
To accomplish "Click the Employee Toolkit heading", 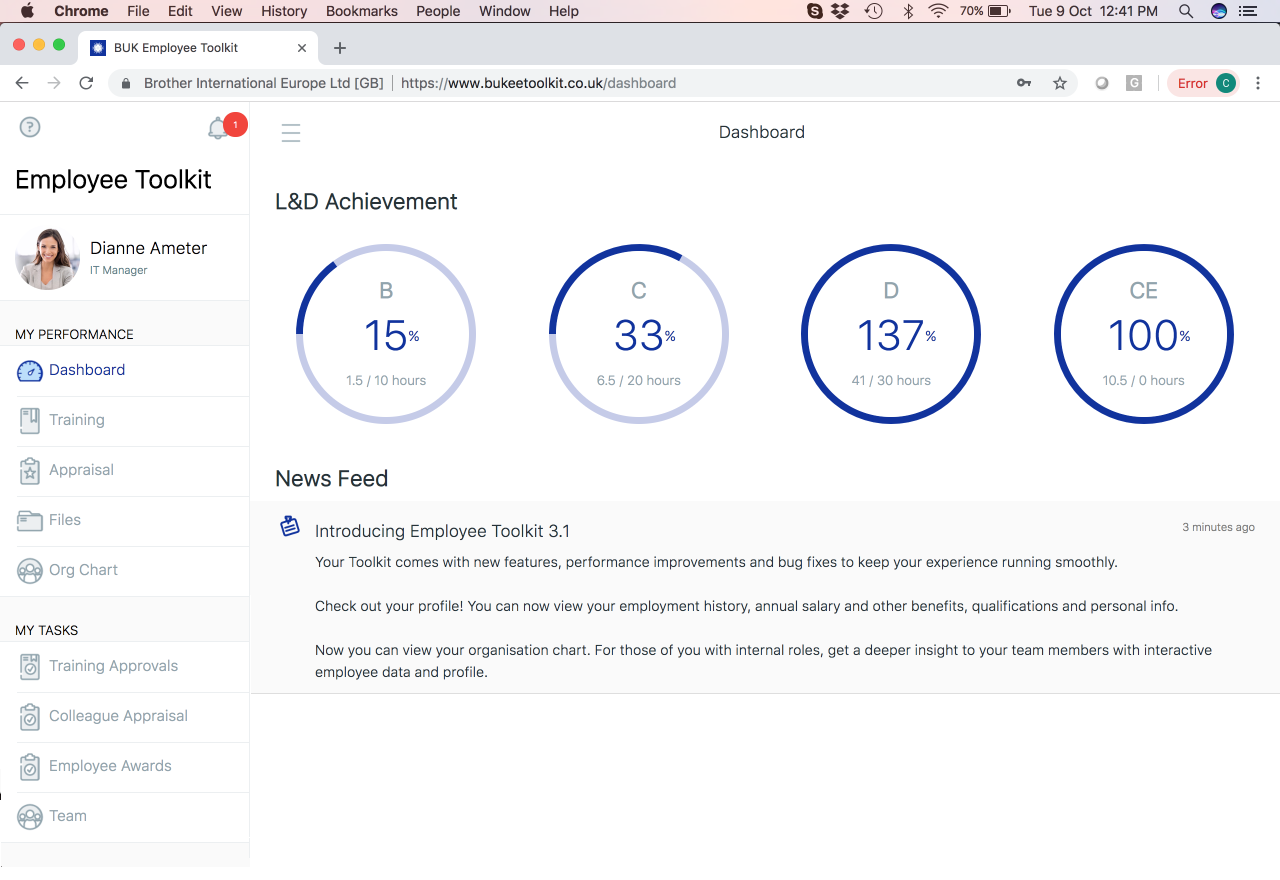I will [113, 180].
